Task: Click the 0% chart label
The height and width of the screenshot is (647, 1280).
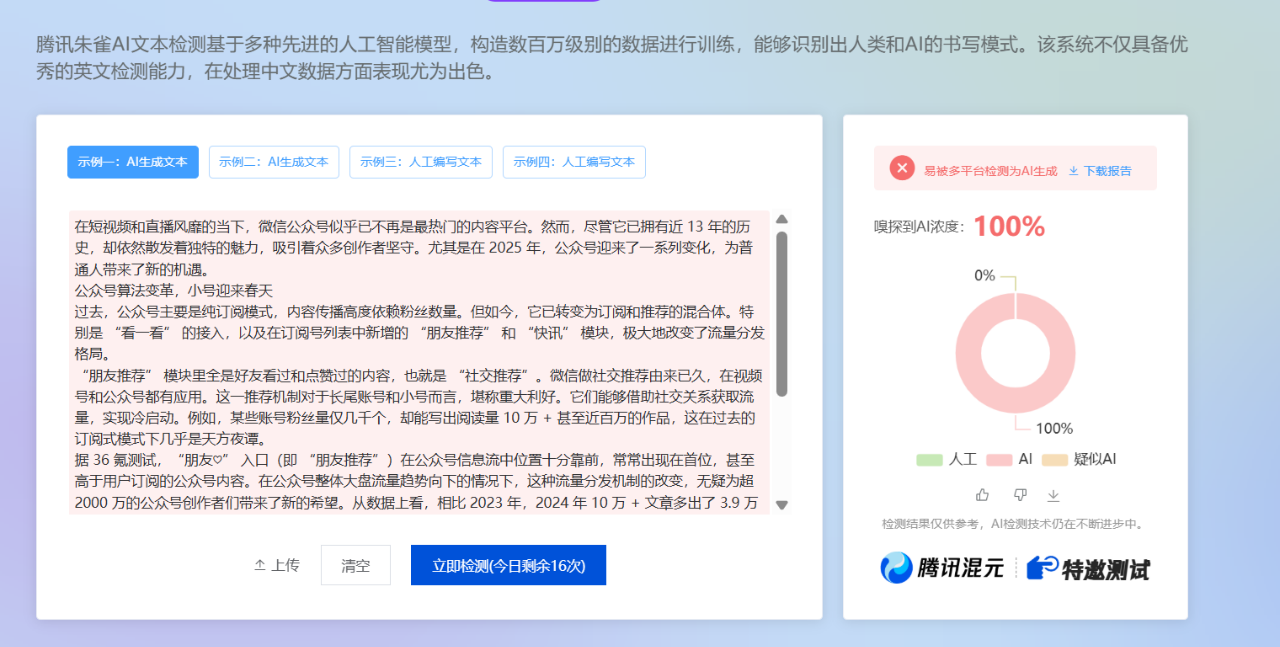Action: 985,275
